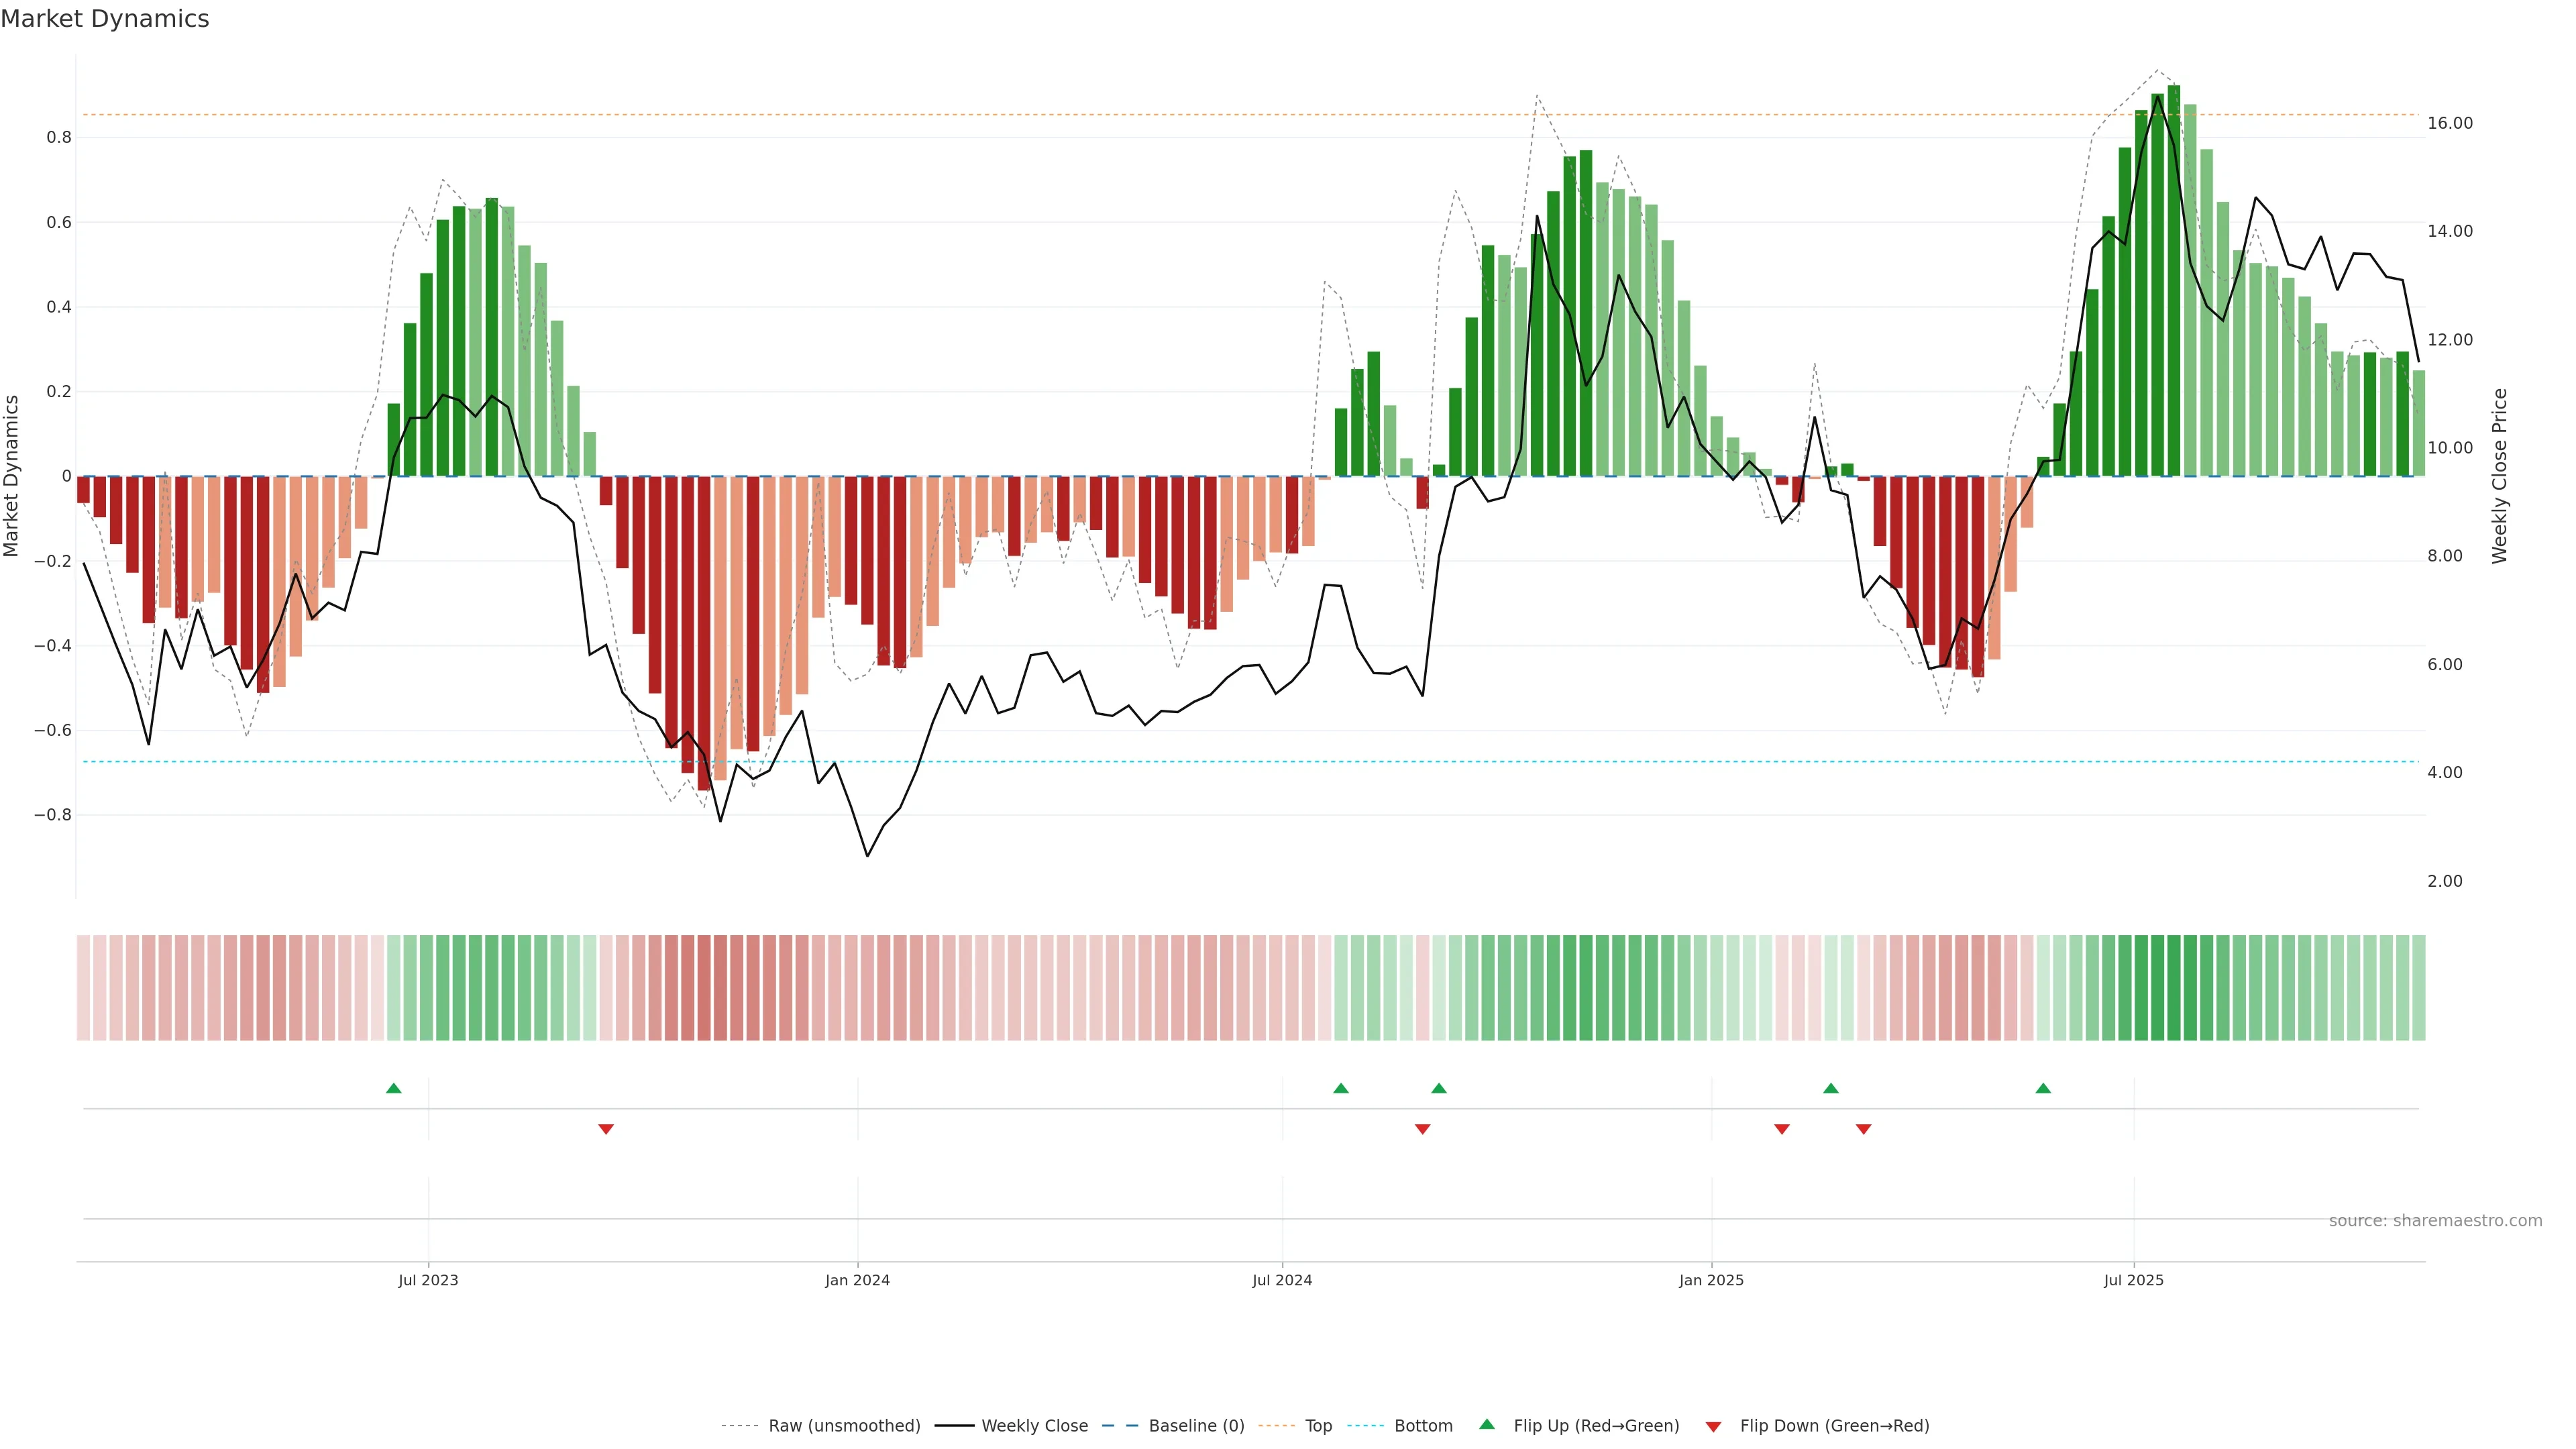Hide the Top line via its legend entry
Viewport: 2576px width, 1449px height.
click(1318, 1426)
